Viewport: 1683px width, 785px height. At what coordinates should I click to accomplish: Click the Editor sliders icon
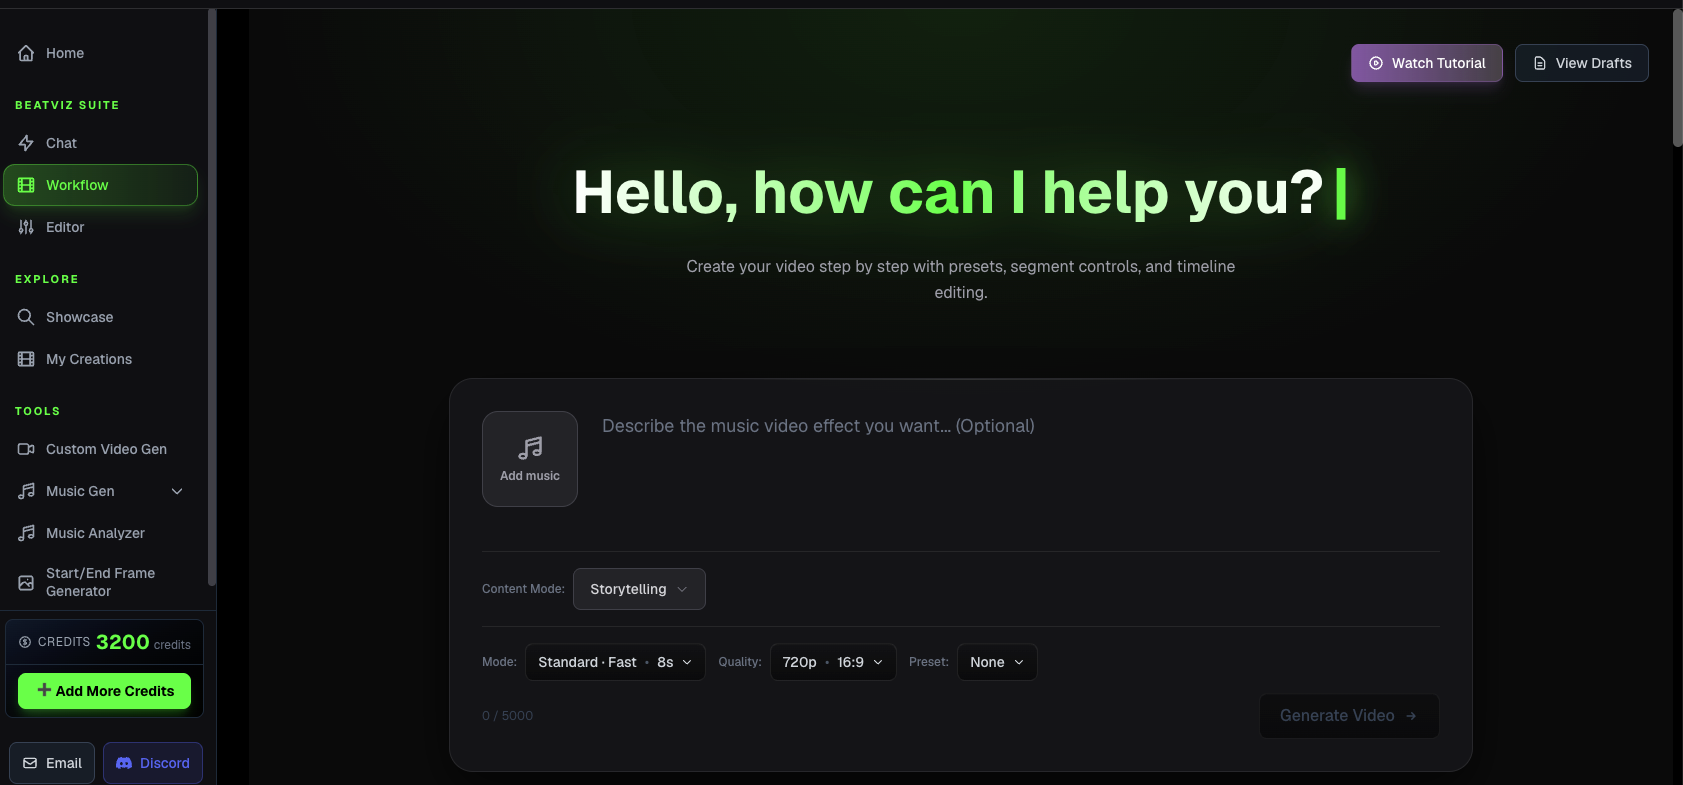click(26, 227)
